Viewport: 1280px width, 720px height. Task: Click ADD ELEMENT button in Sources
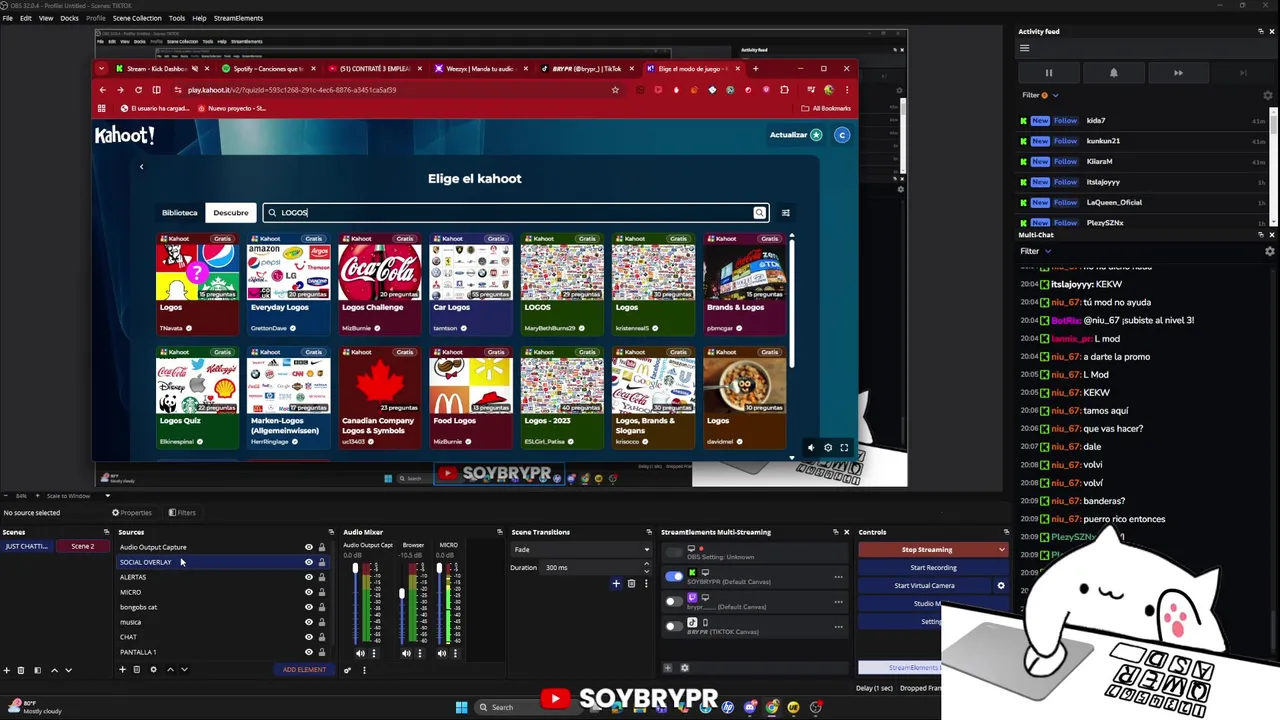[x=304, y=670]
